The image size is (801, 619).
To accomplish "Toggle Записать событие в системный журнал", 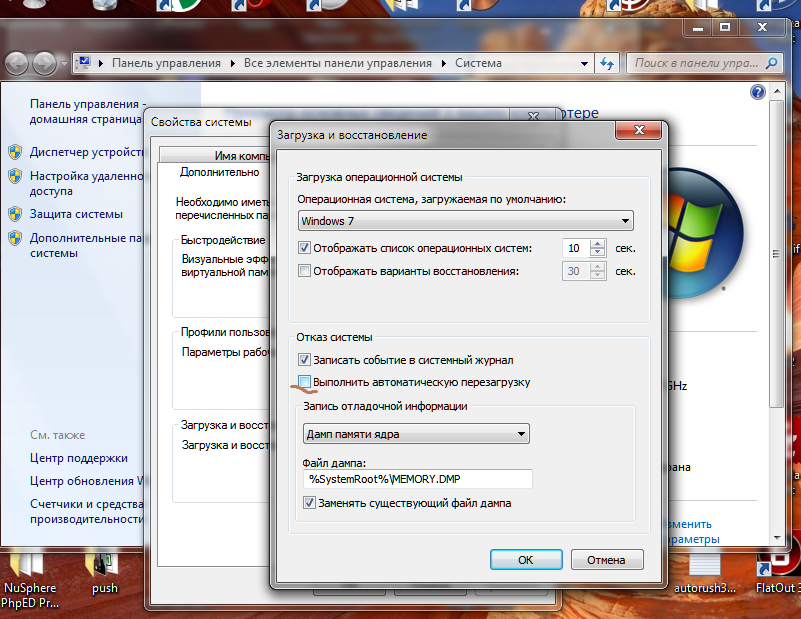I will click(x=306, y=359).
